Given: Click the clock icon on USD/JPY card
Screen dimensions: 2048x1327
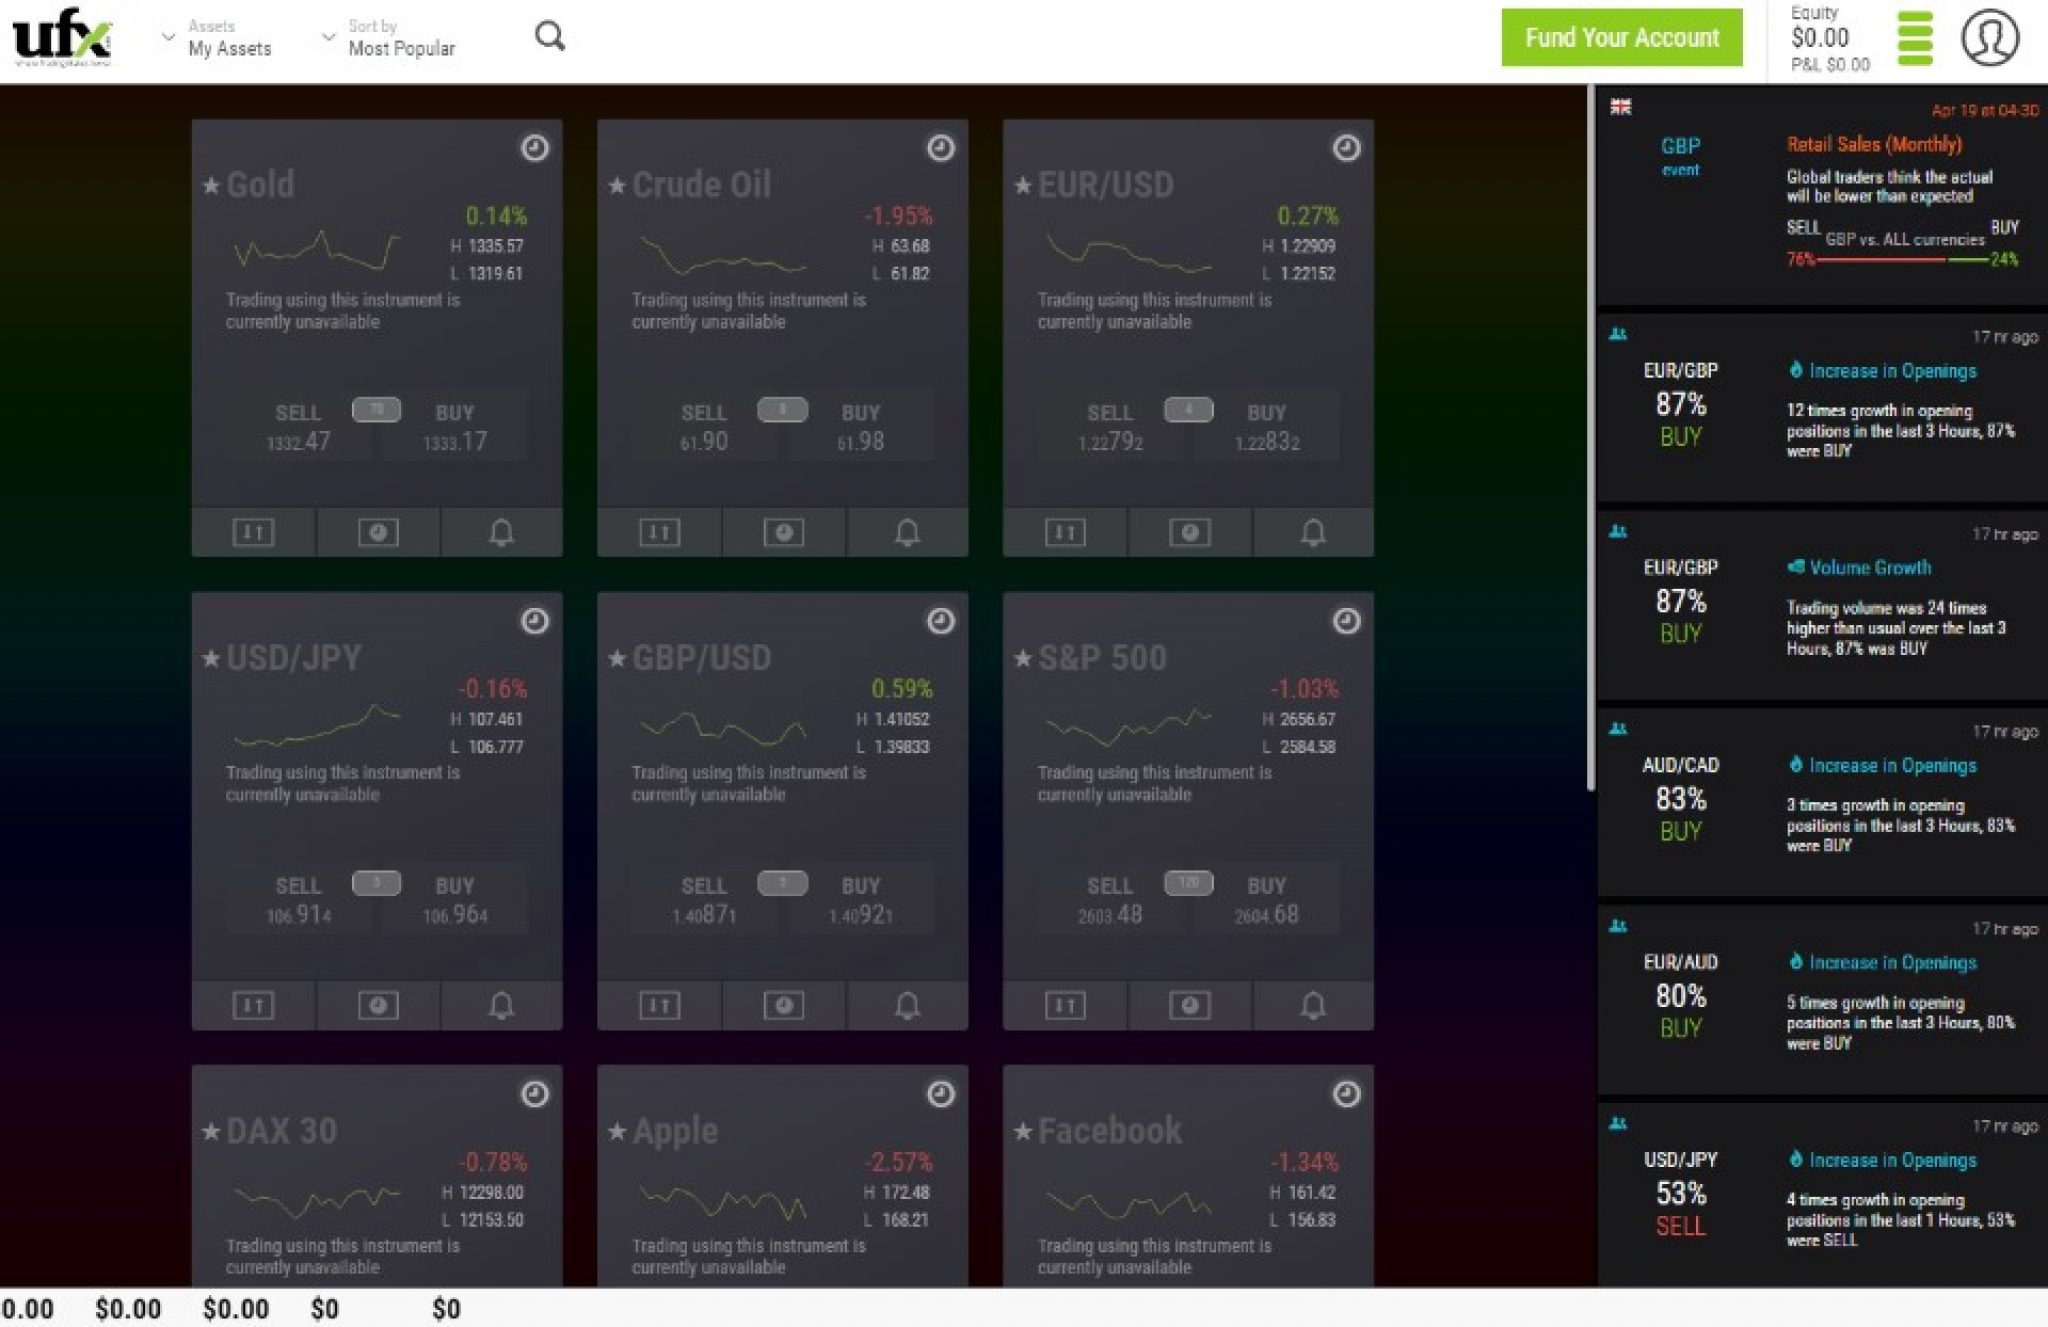Looking at the screenshot, I should [x=535, y=621].
